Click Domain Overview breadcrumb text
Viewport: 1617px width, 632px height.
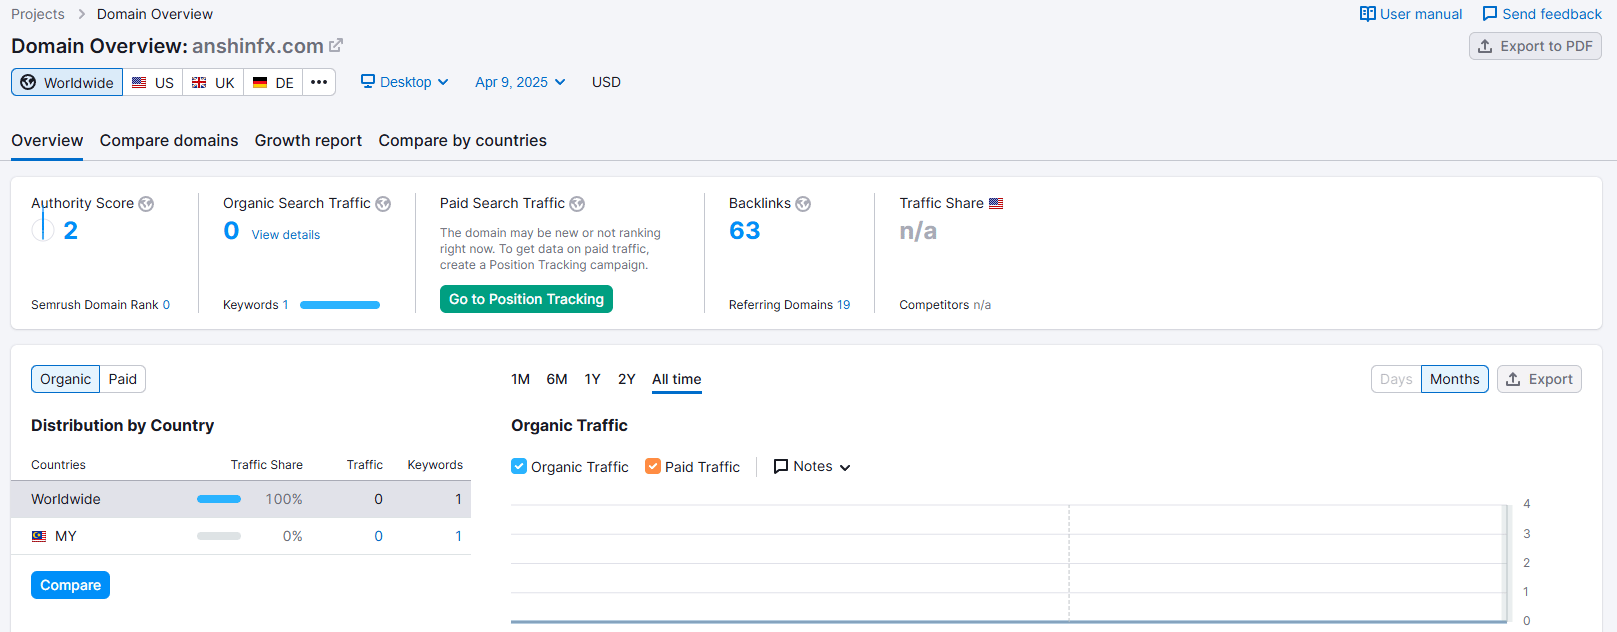[x=155, y=14]
